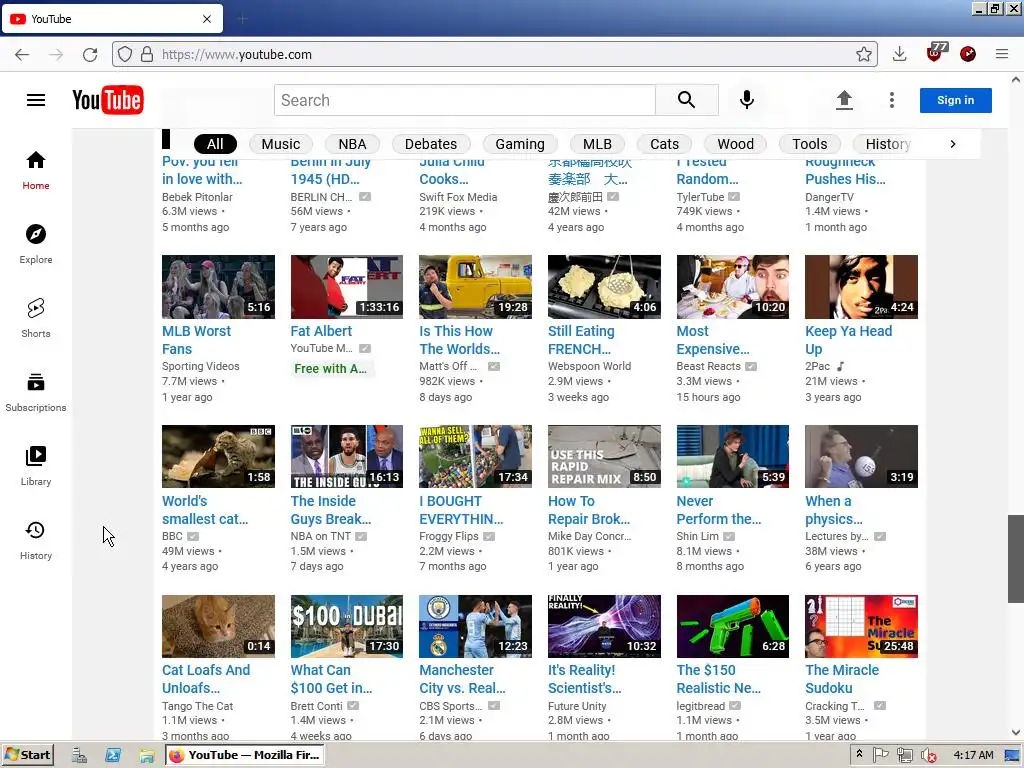Start voice search with the microphone
The height and width of the screenshot is (768, 1024).
[x=746, y=100]
